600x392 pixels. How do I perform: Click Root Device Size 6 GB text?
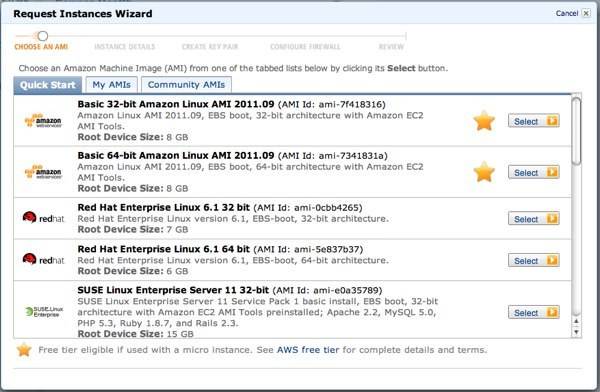coord(133,271)
